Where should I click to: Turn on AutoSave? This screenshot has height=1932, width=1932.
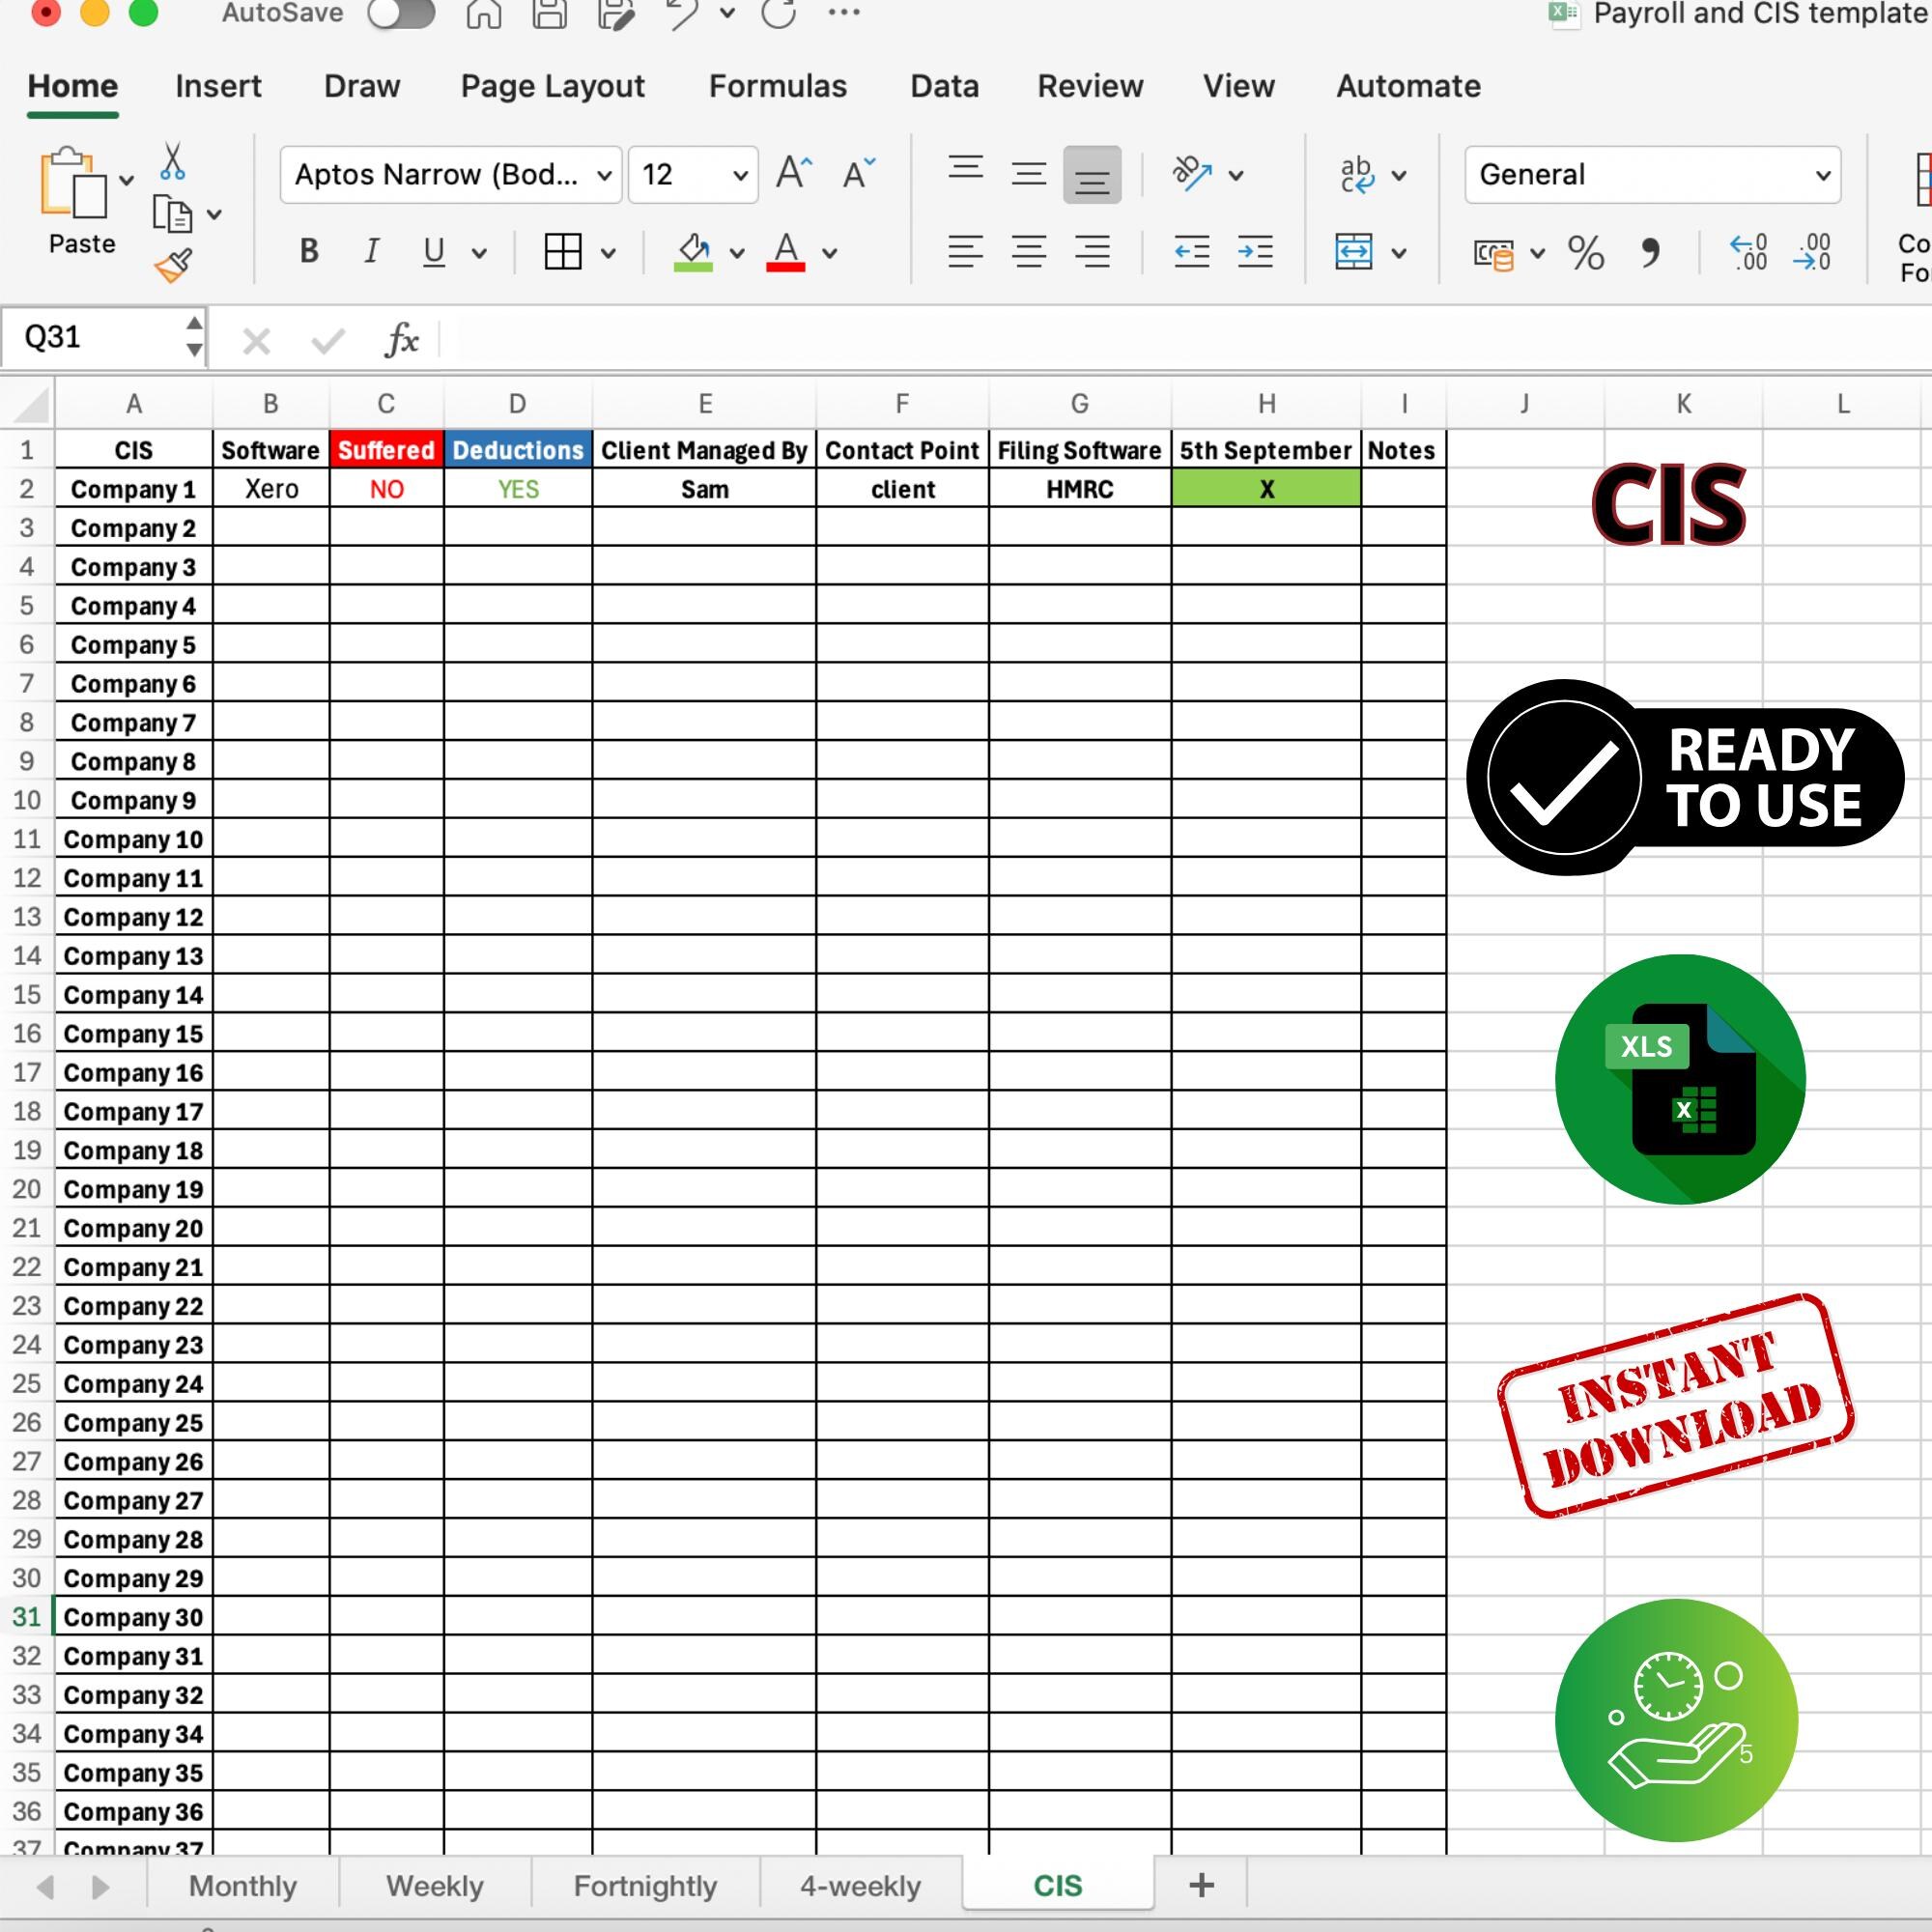[x=400, y=14]
